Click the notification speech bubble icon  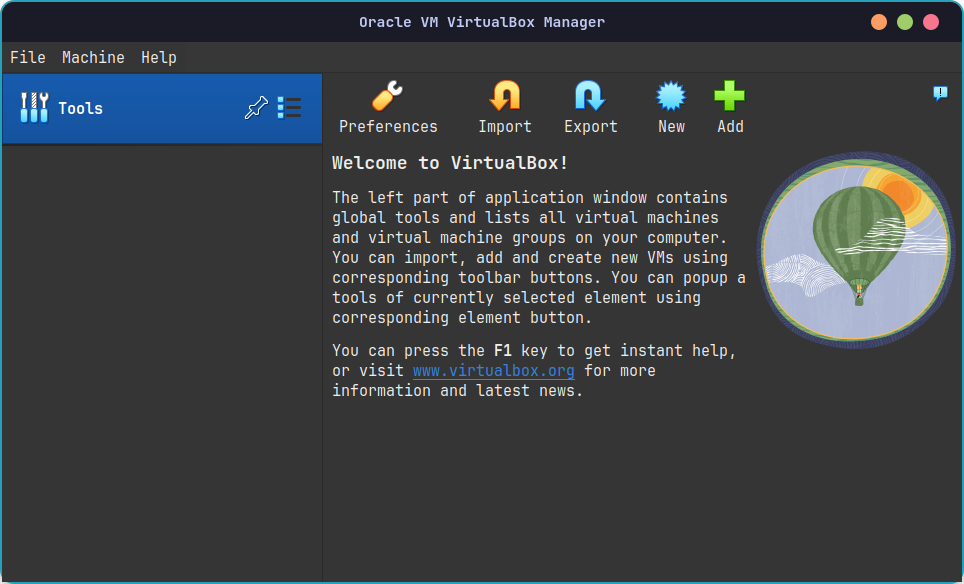tap(939, 93)
